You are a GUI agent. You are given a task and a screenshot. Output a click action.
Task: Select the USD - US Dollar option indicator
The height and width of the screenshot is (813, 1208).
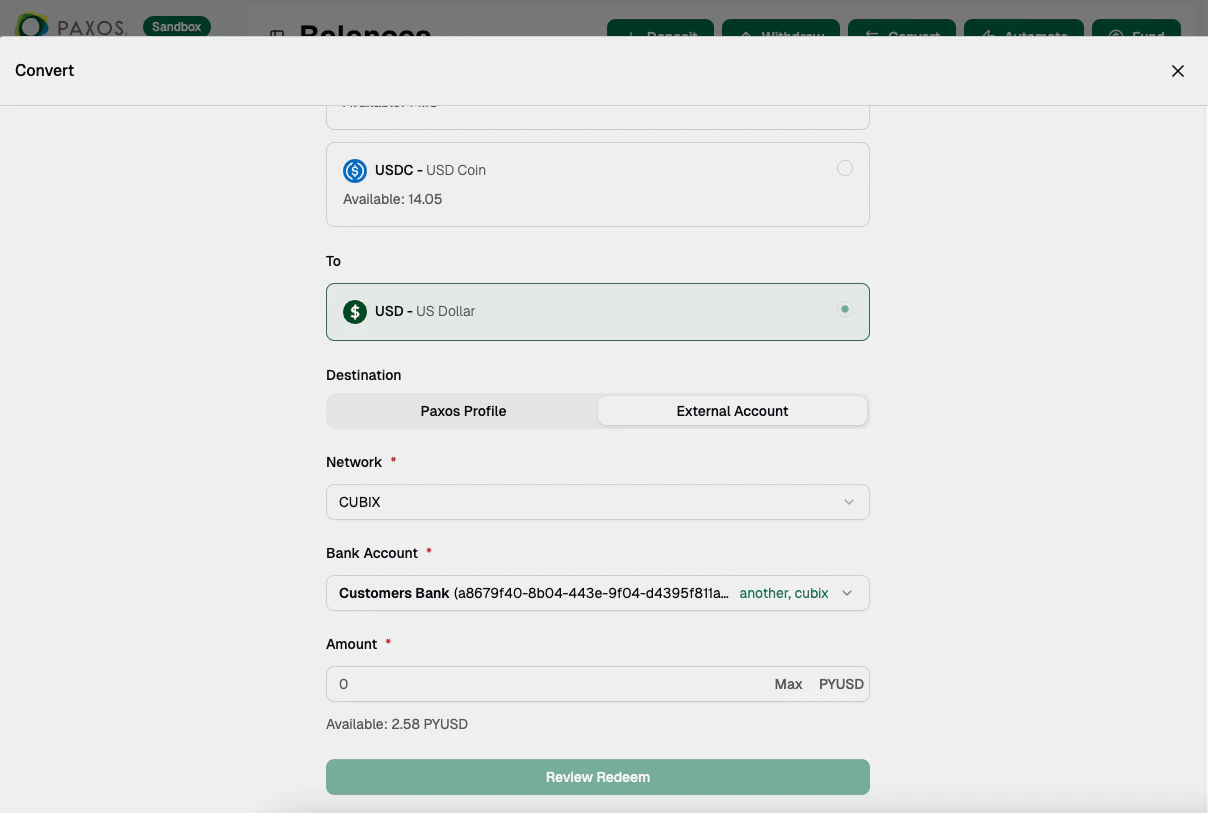[x=845, y=310]
